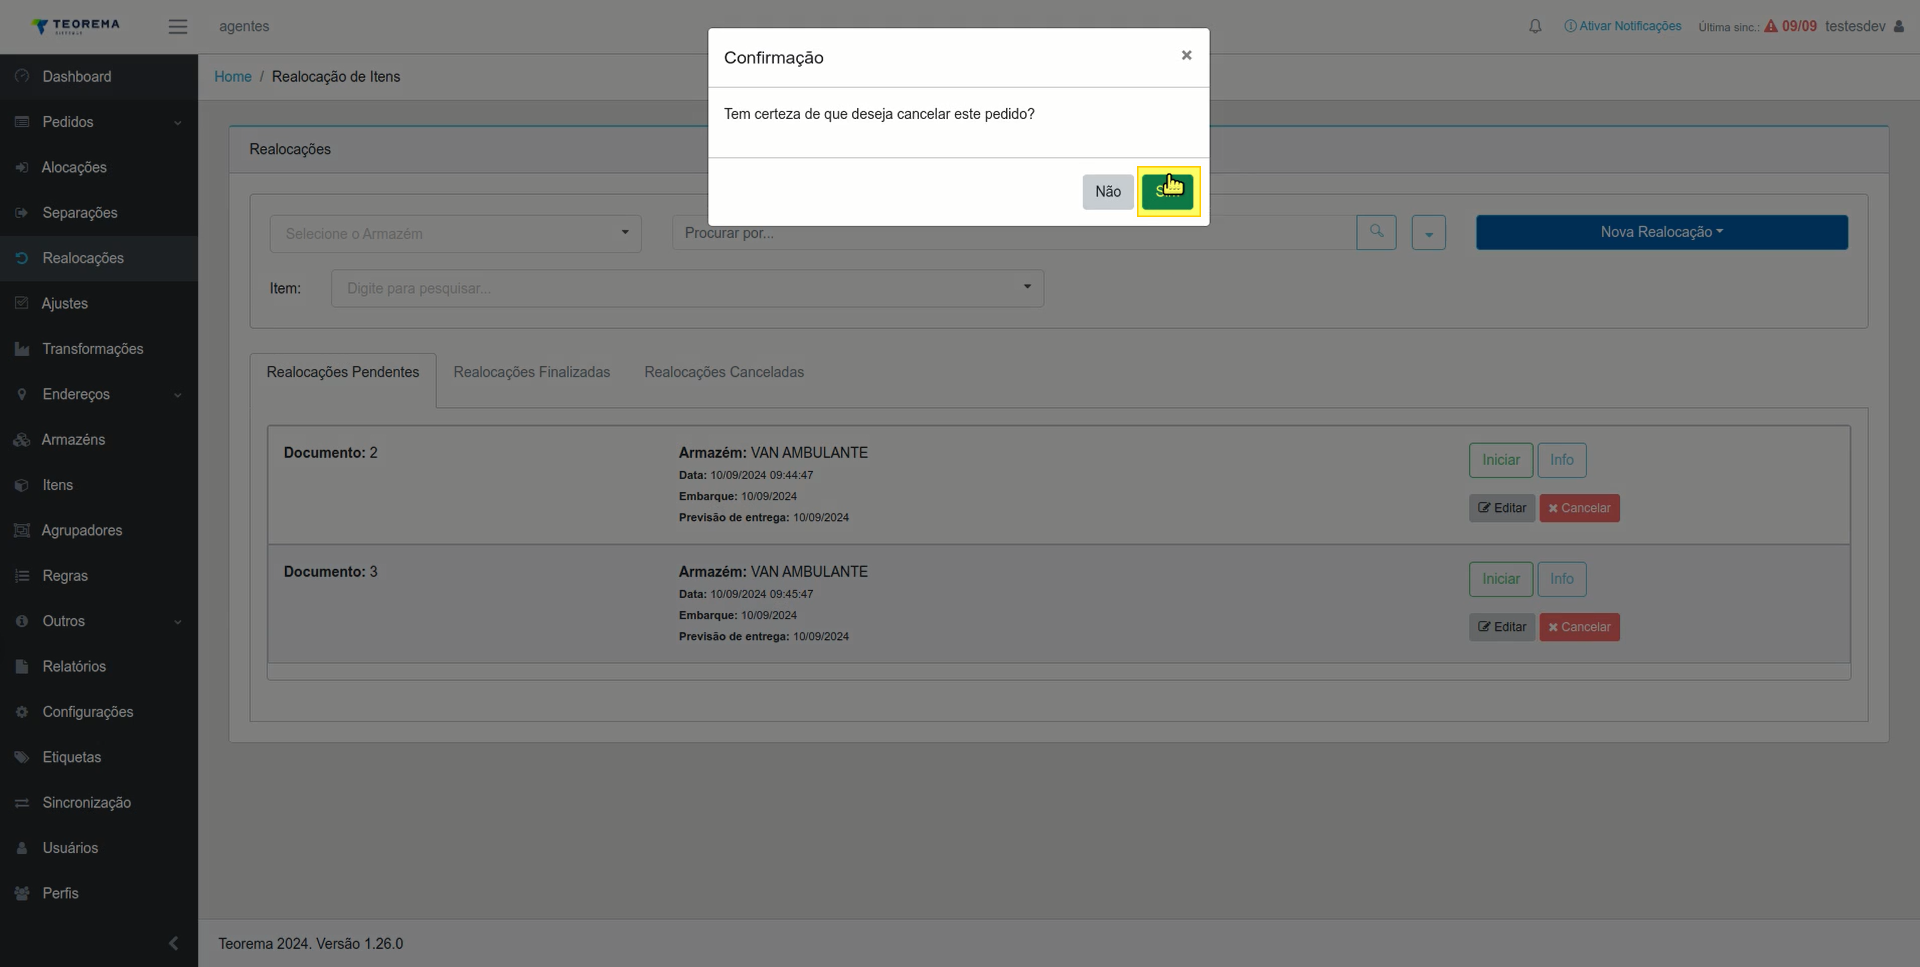Open Itens in the sidebar
Viewport: 1920px width, 967px height.
tap(99, 485)
